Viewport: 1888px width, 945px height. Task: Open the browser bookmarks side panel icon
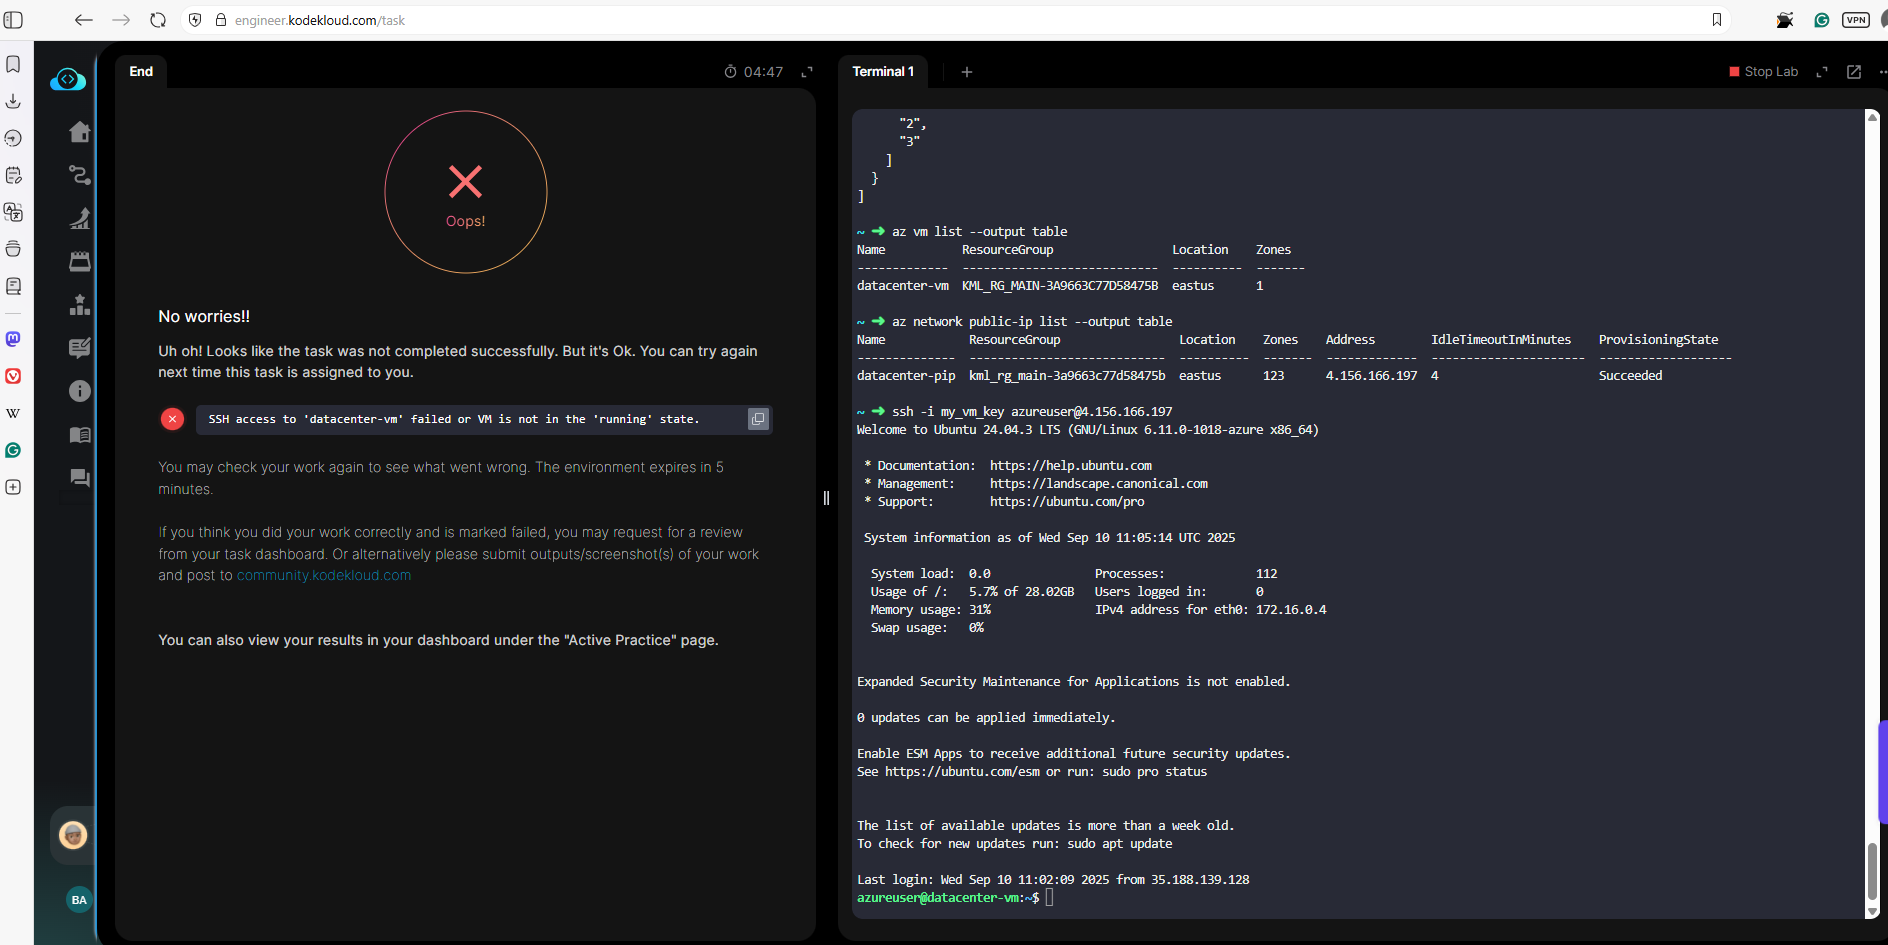pos(13,64)
